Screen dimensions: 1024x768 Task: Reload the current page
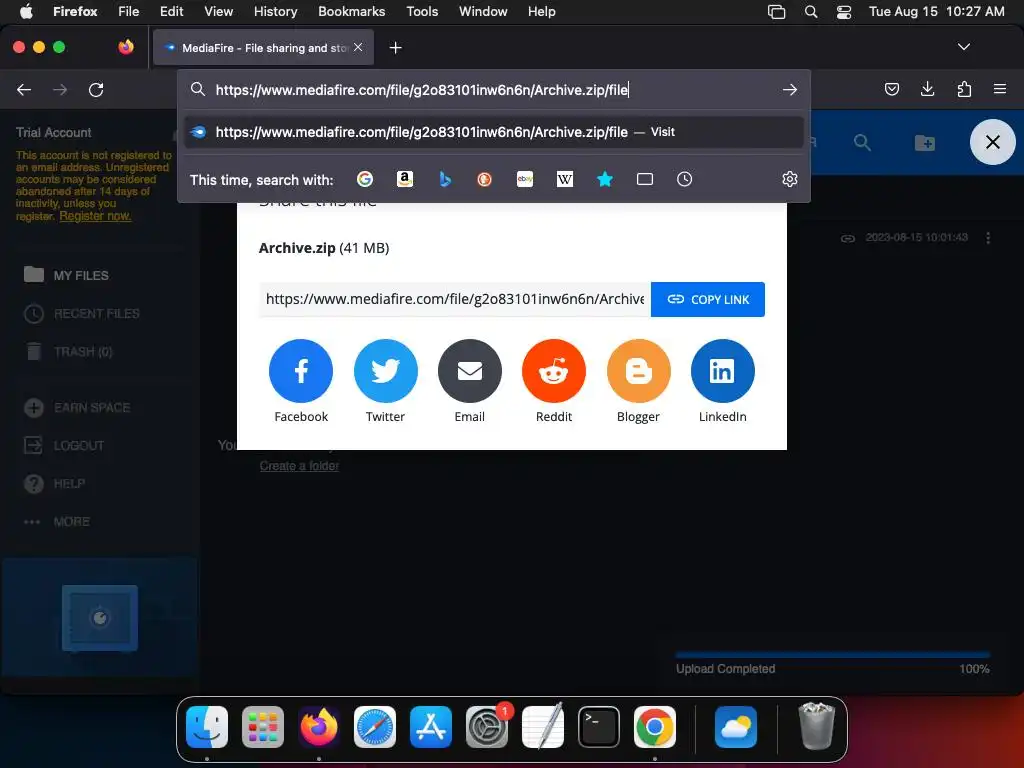tap(96, 89)
